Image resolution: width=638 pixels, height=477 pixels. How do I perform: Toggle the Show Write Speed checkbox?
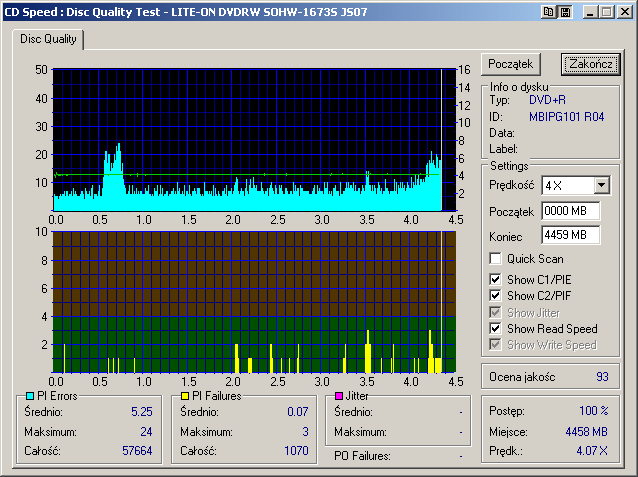[x=495, y=345]
